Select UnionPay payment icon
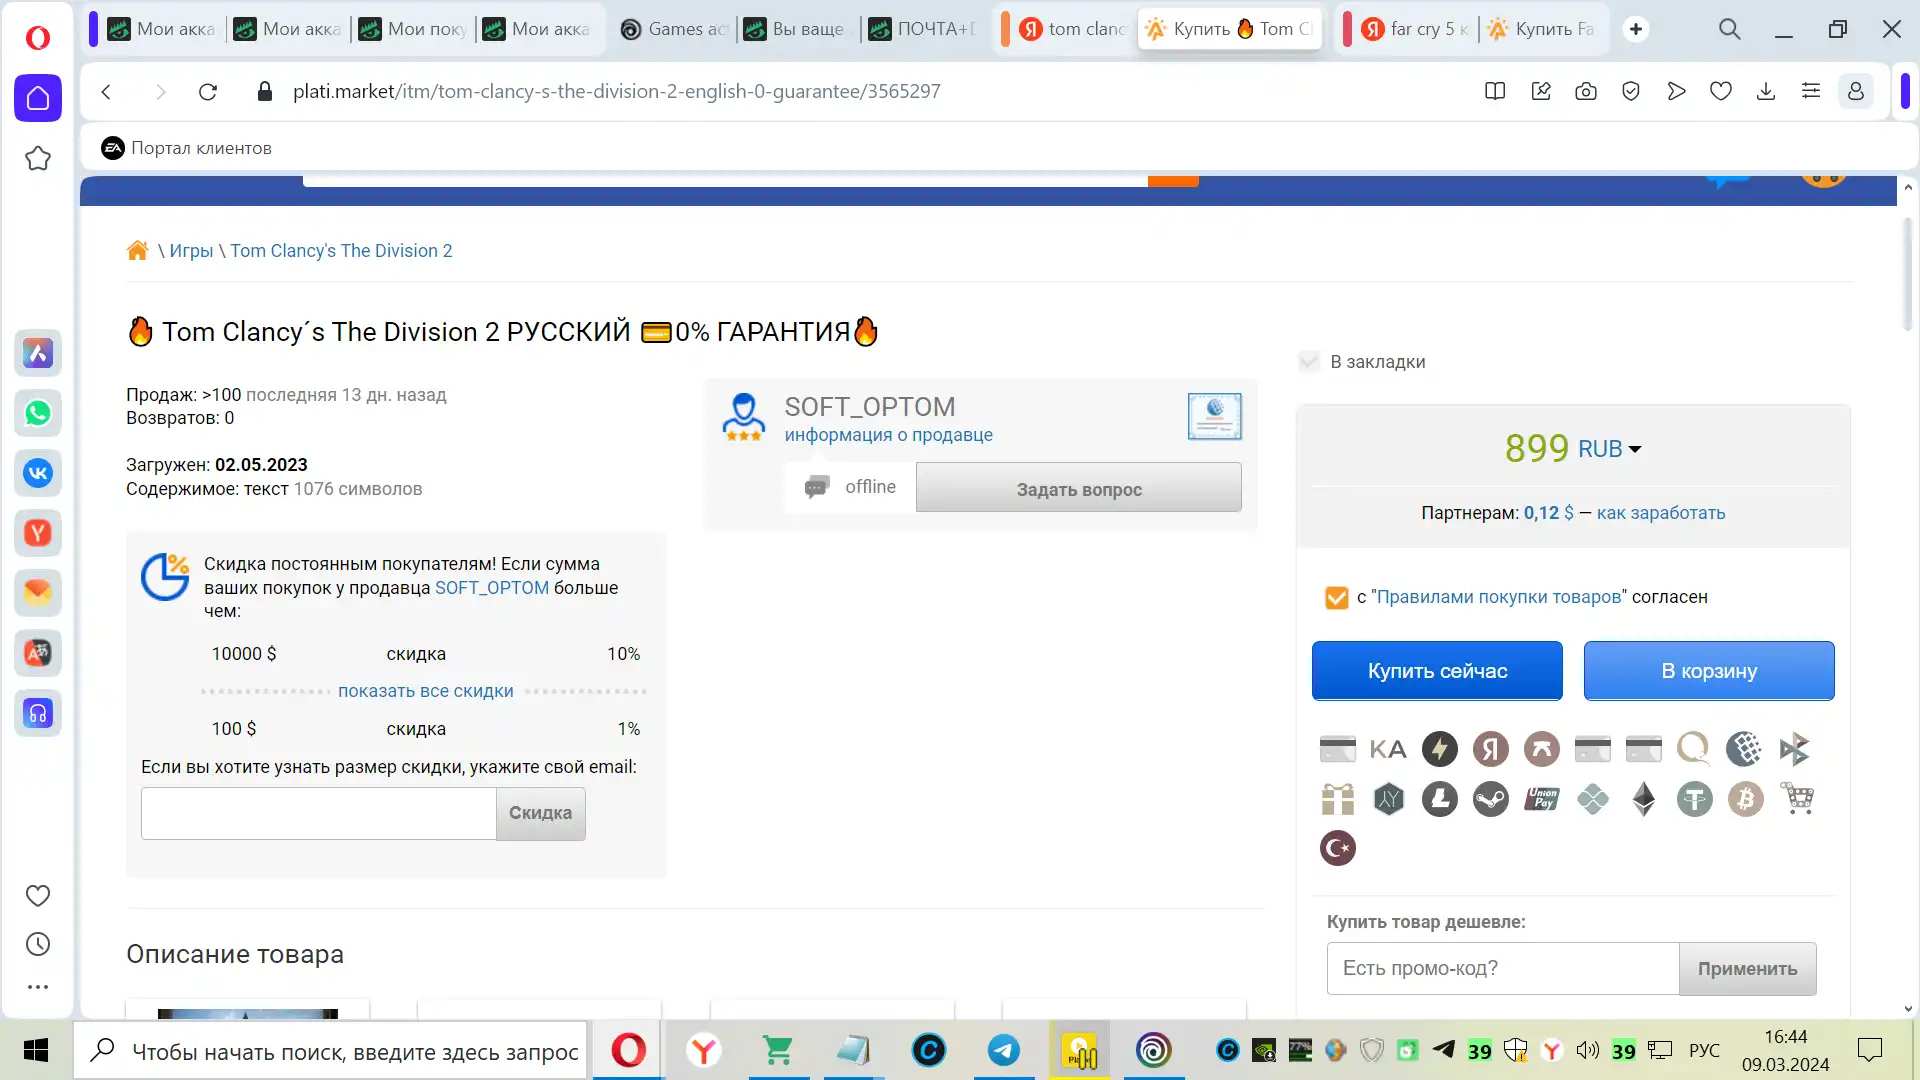This screenshot has width=1920, height=1080. pyautogui.click(x=1542, y=799)
